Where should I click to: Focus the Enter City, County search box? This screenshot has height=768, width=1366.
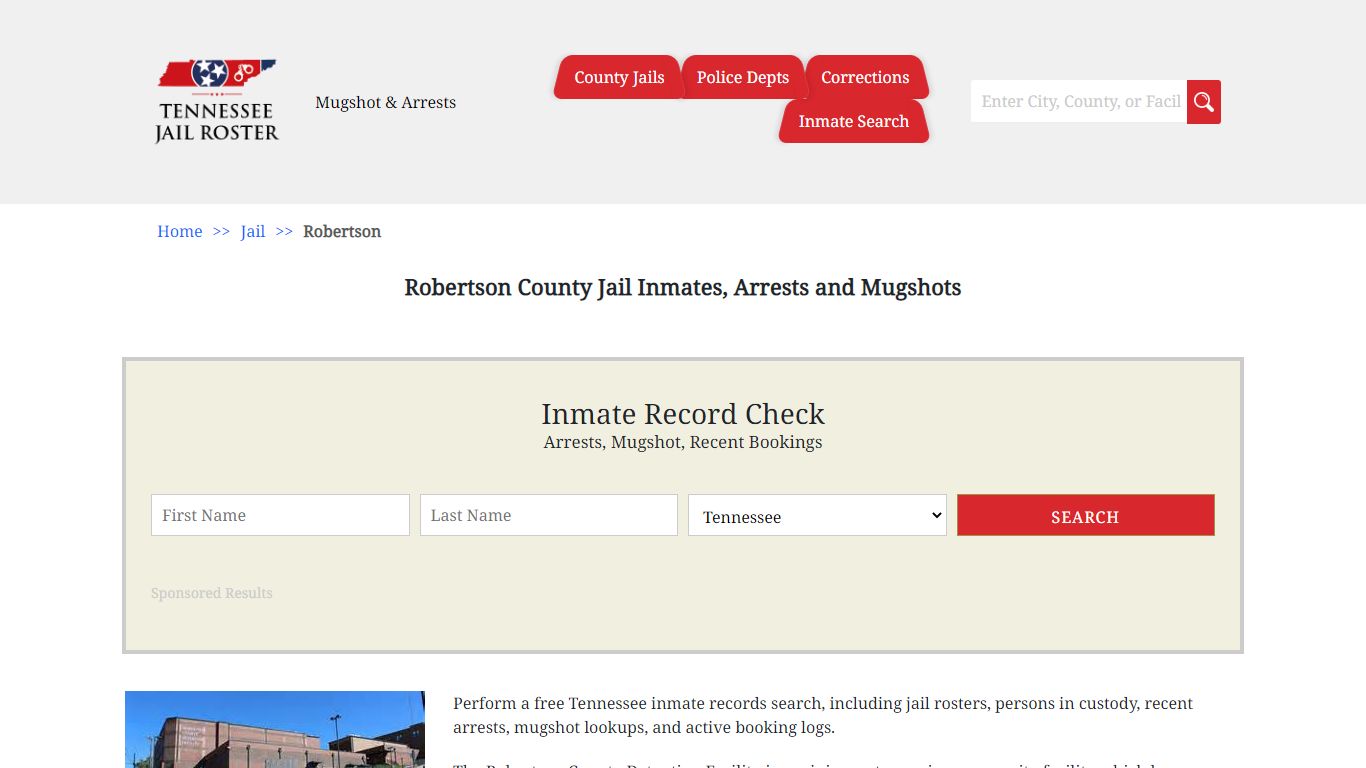[1078, 101]
